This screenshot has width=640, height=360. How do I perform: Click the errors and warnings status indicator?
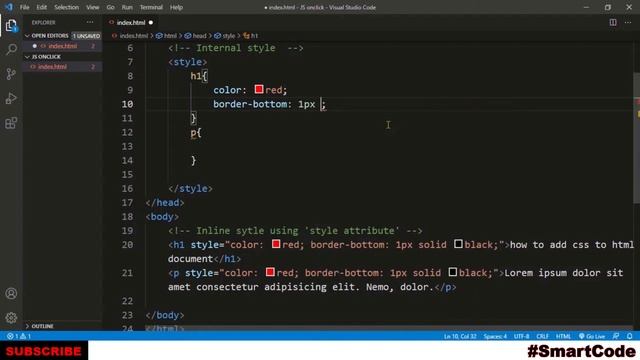point(19,336)
